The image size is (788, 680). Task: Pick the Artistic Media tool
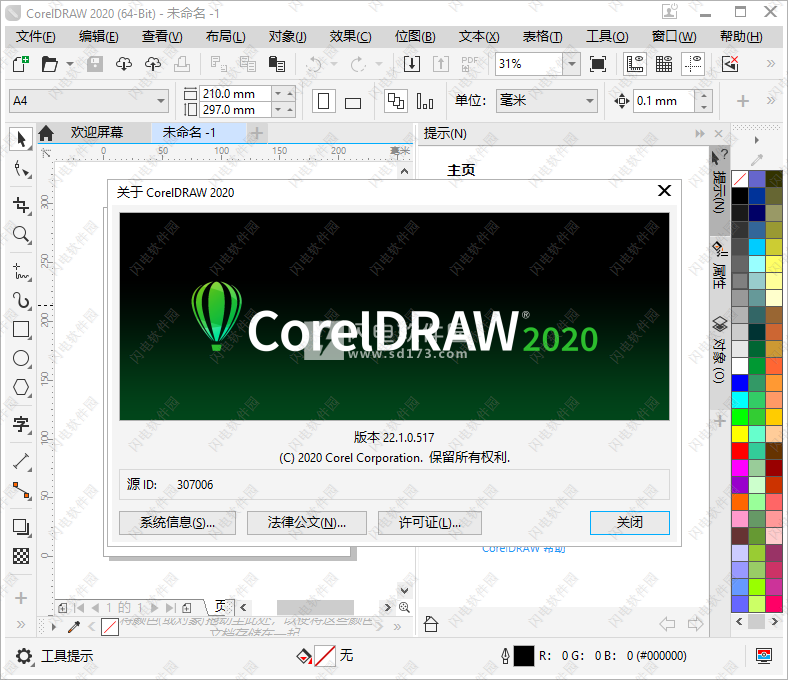click(21, 301)
